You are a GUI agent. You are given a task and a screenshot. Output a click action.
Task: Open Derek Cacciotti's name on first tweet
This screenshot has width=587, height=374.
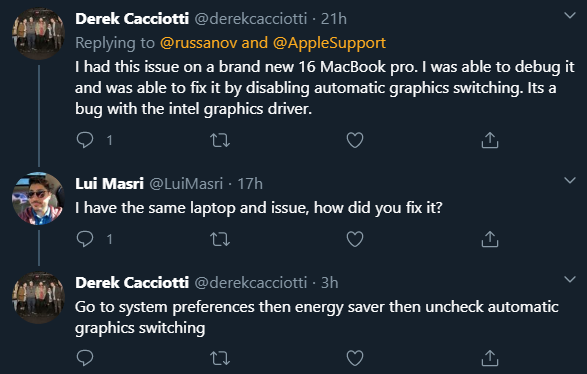click(132, 19)
